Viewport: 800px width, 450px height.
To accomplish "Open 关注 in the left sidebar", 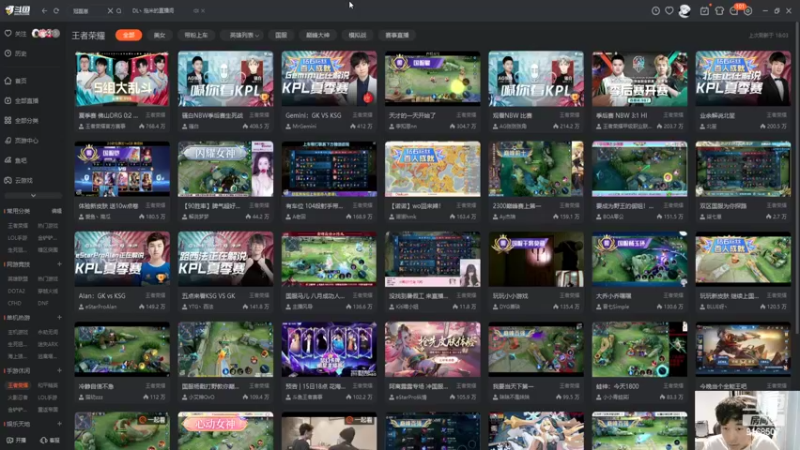I will (x=15, y=34).
